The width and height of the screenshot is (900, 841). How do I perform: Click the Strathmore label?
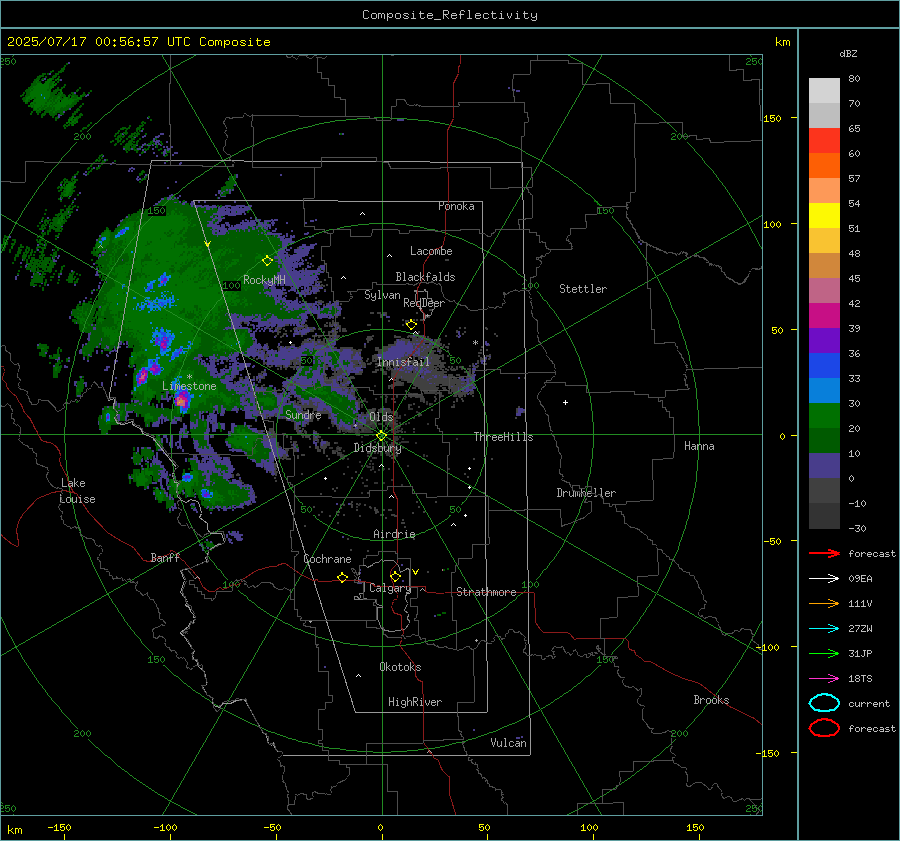tap(486, 592)
